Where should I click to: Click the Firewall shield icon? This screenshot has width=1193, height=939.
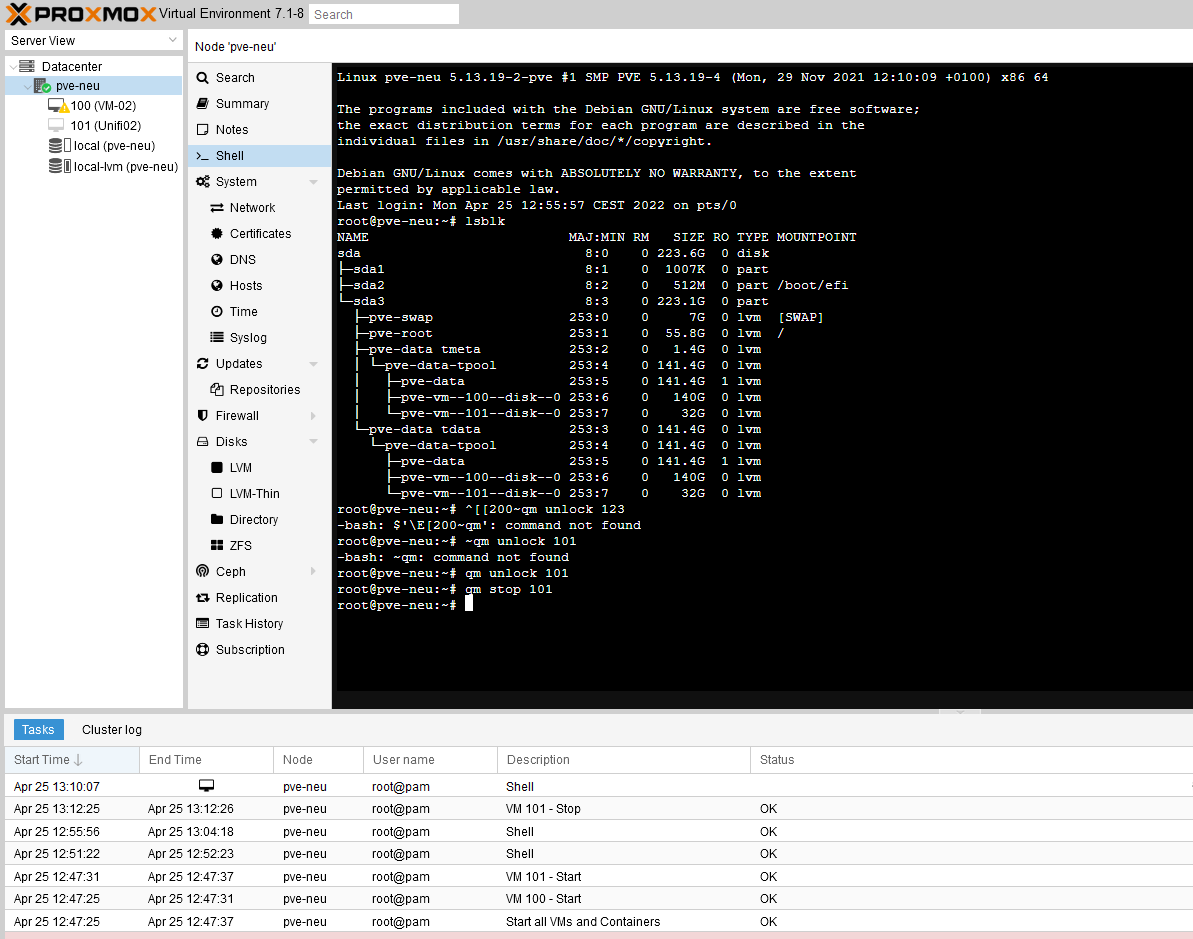(x=202, y=415)
